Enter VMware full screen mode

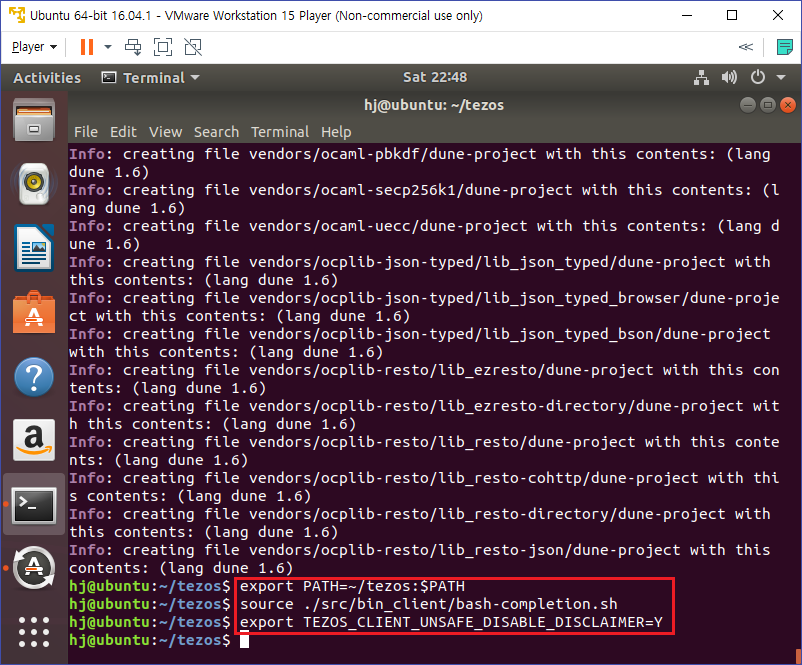pos(163,47)
